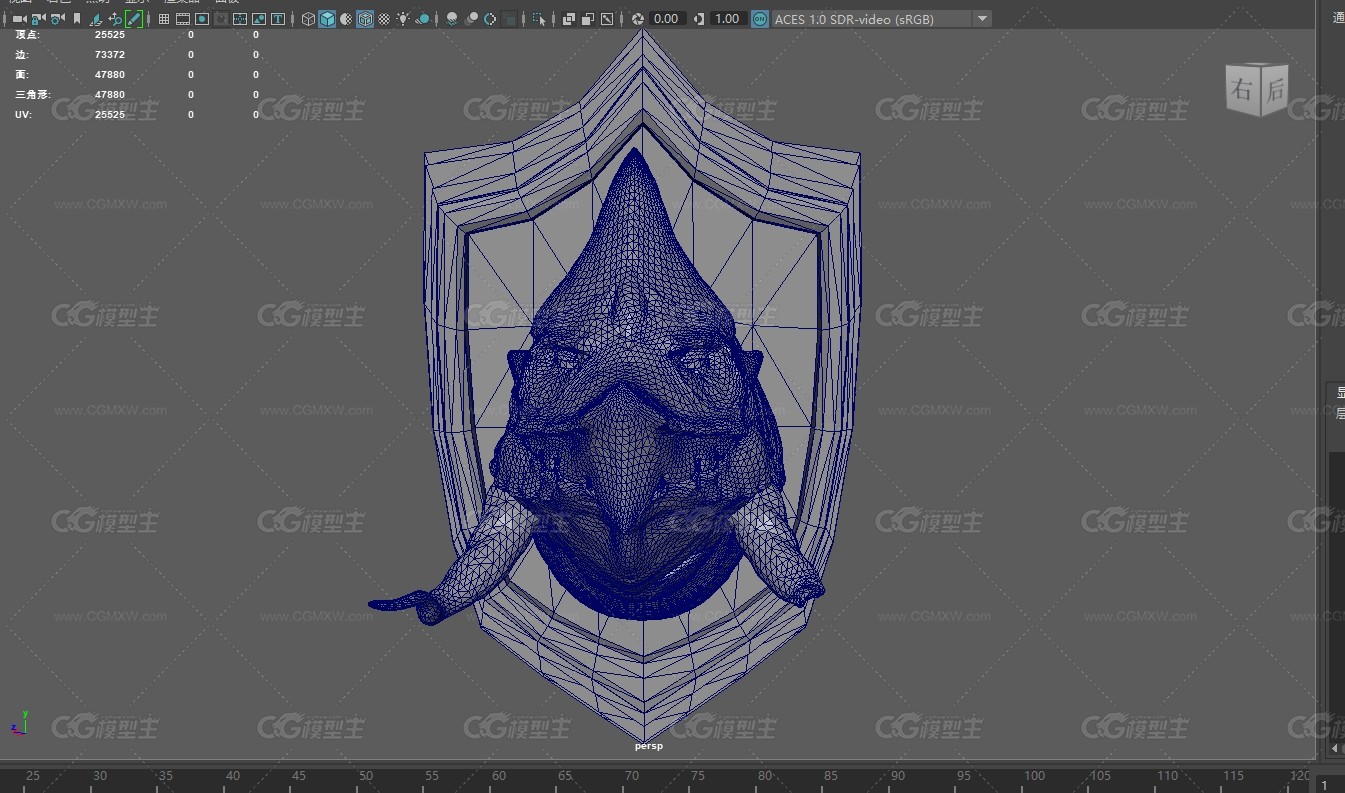Image resolution: width=1345 pixels, height=793 pixels.
Task: Click the Motion Blur icon
Action: click(x=471, y=19)
